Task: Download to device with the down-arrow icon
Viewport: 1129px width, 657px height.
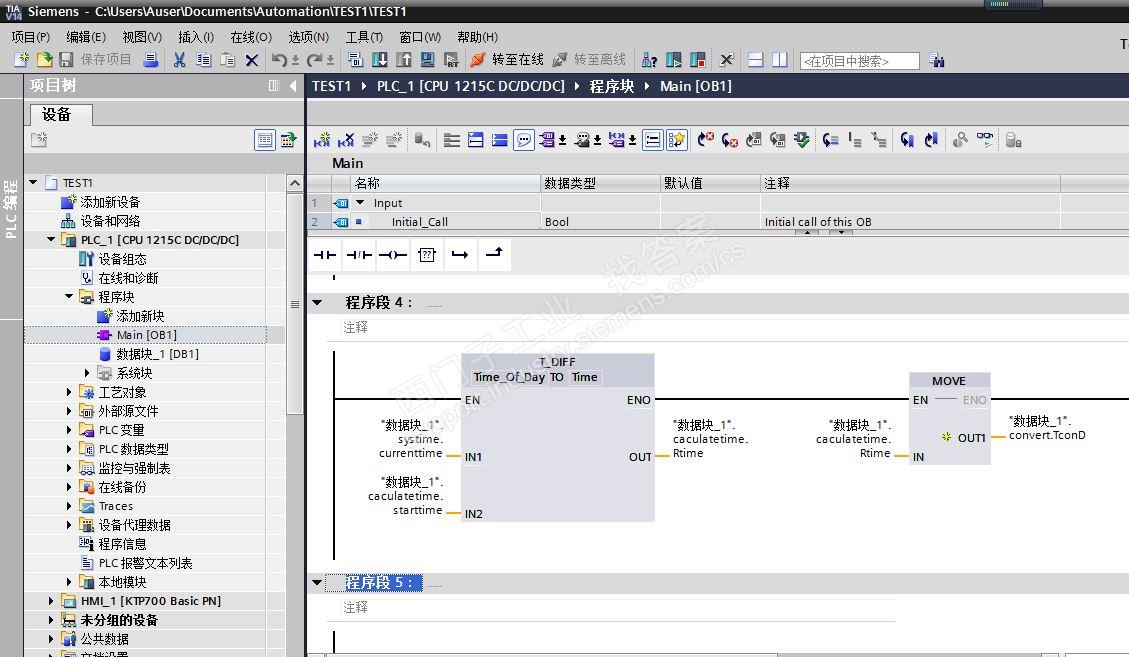Action: click(x=379, y=60)
